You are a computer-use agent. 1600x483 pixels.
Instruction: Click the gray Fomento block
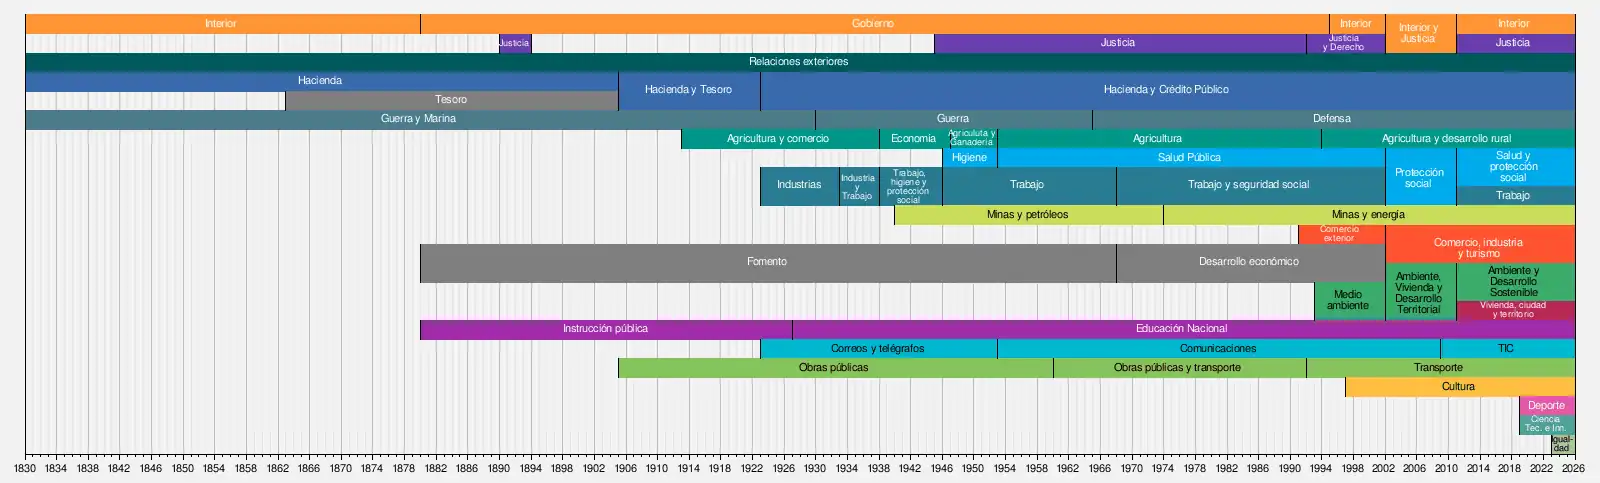(767, 262)
